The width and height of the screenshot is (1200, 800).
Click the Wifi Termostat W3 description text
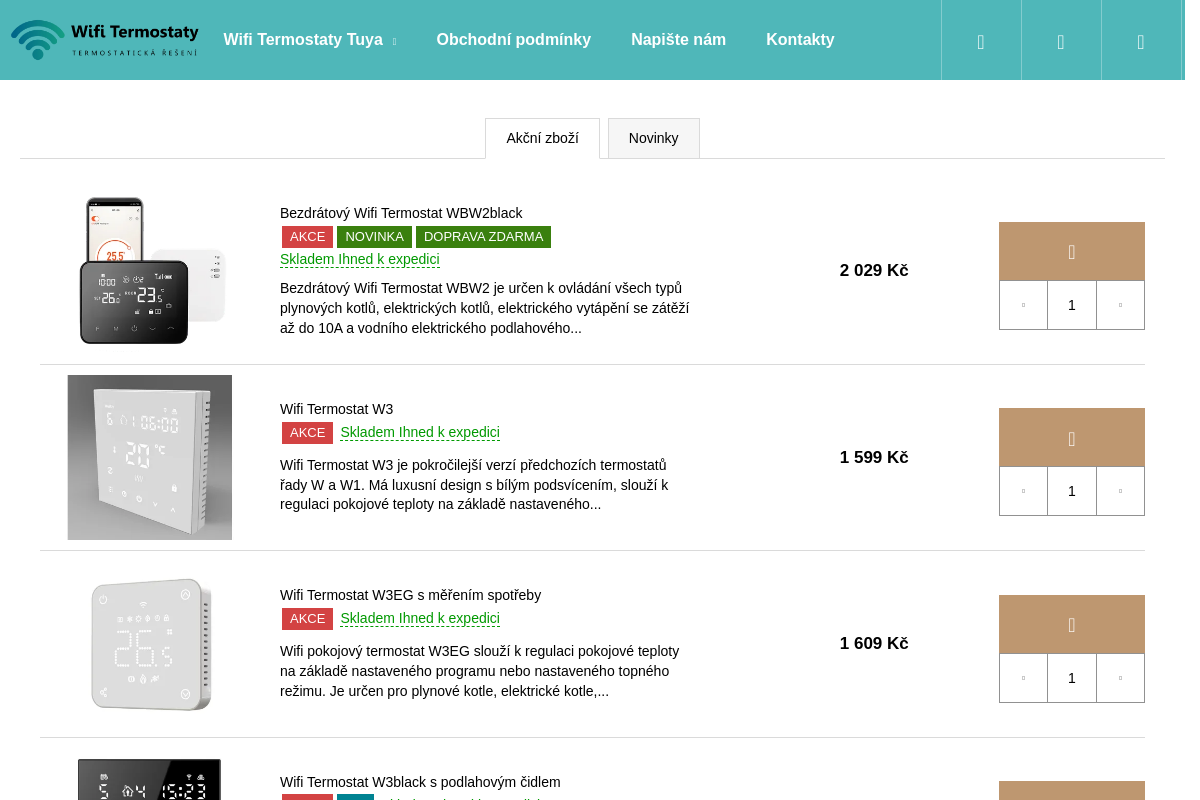pyautogui.click(x=475, y=484)
